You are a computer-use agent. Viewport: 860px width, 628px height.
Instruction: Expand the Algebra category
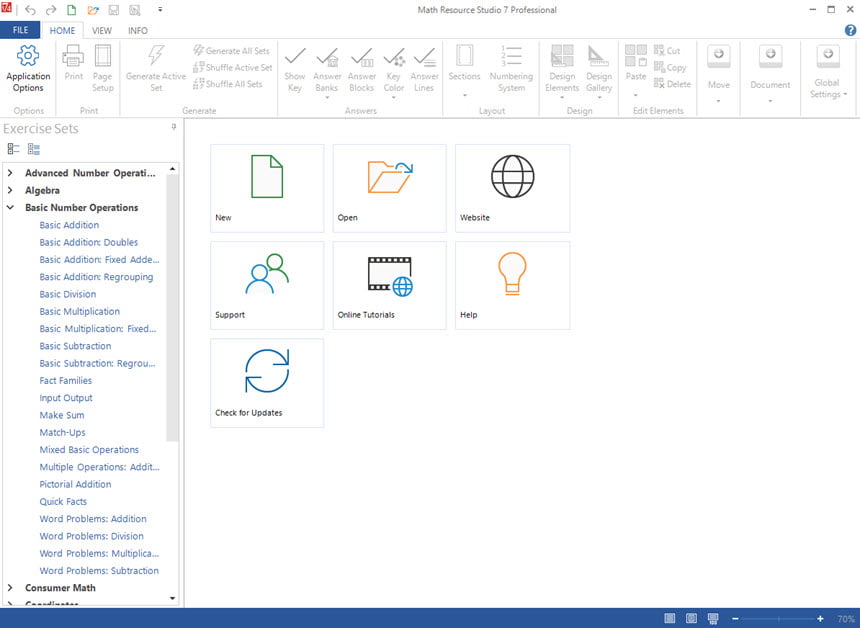tap(10, 190)
